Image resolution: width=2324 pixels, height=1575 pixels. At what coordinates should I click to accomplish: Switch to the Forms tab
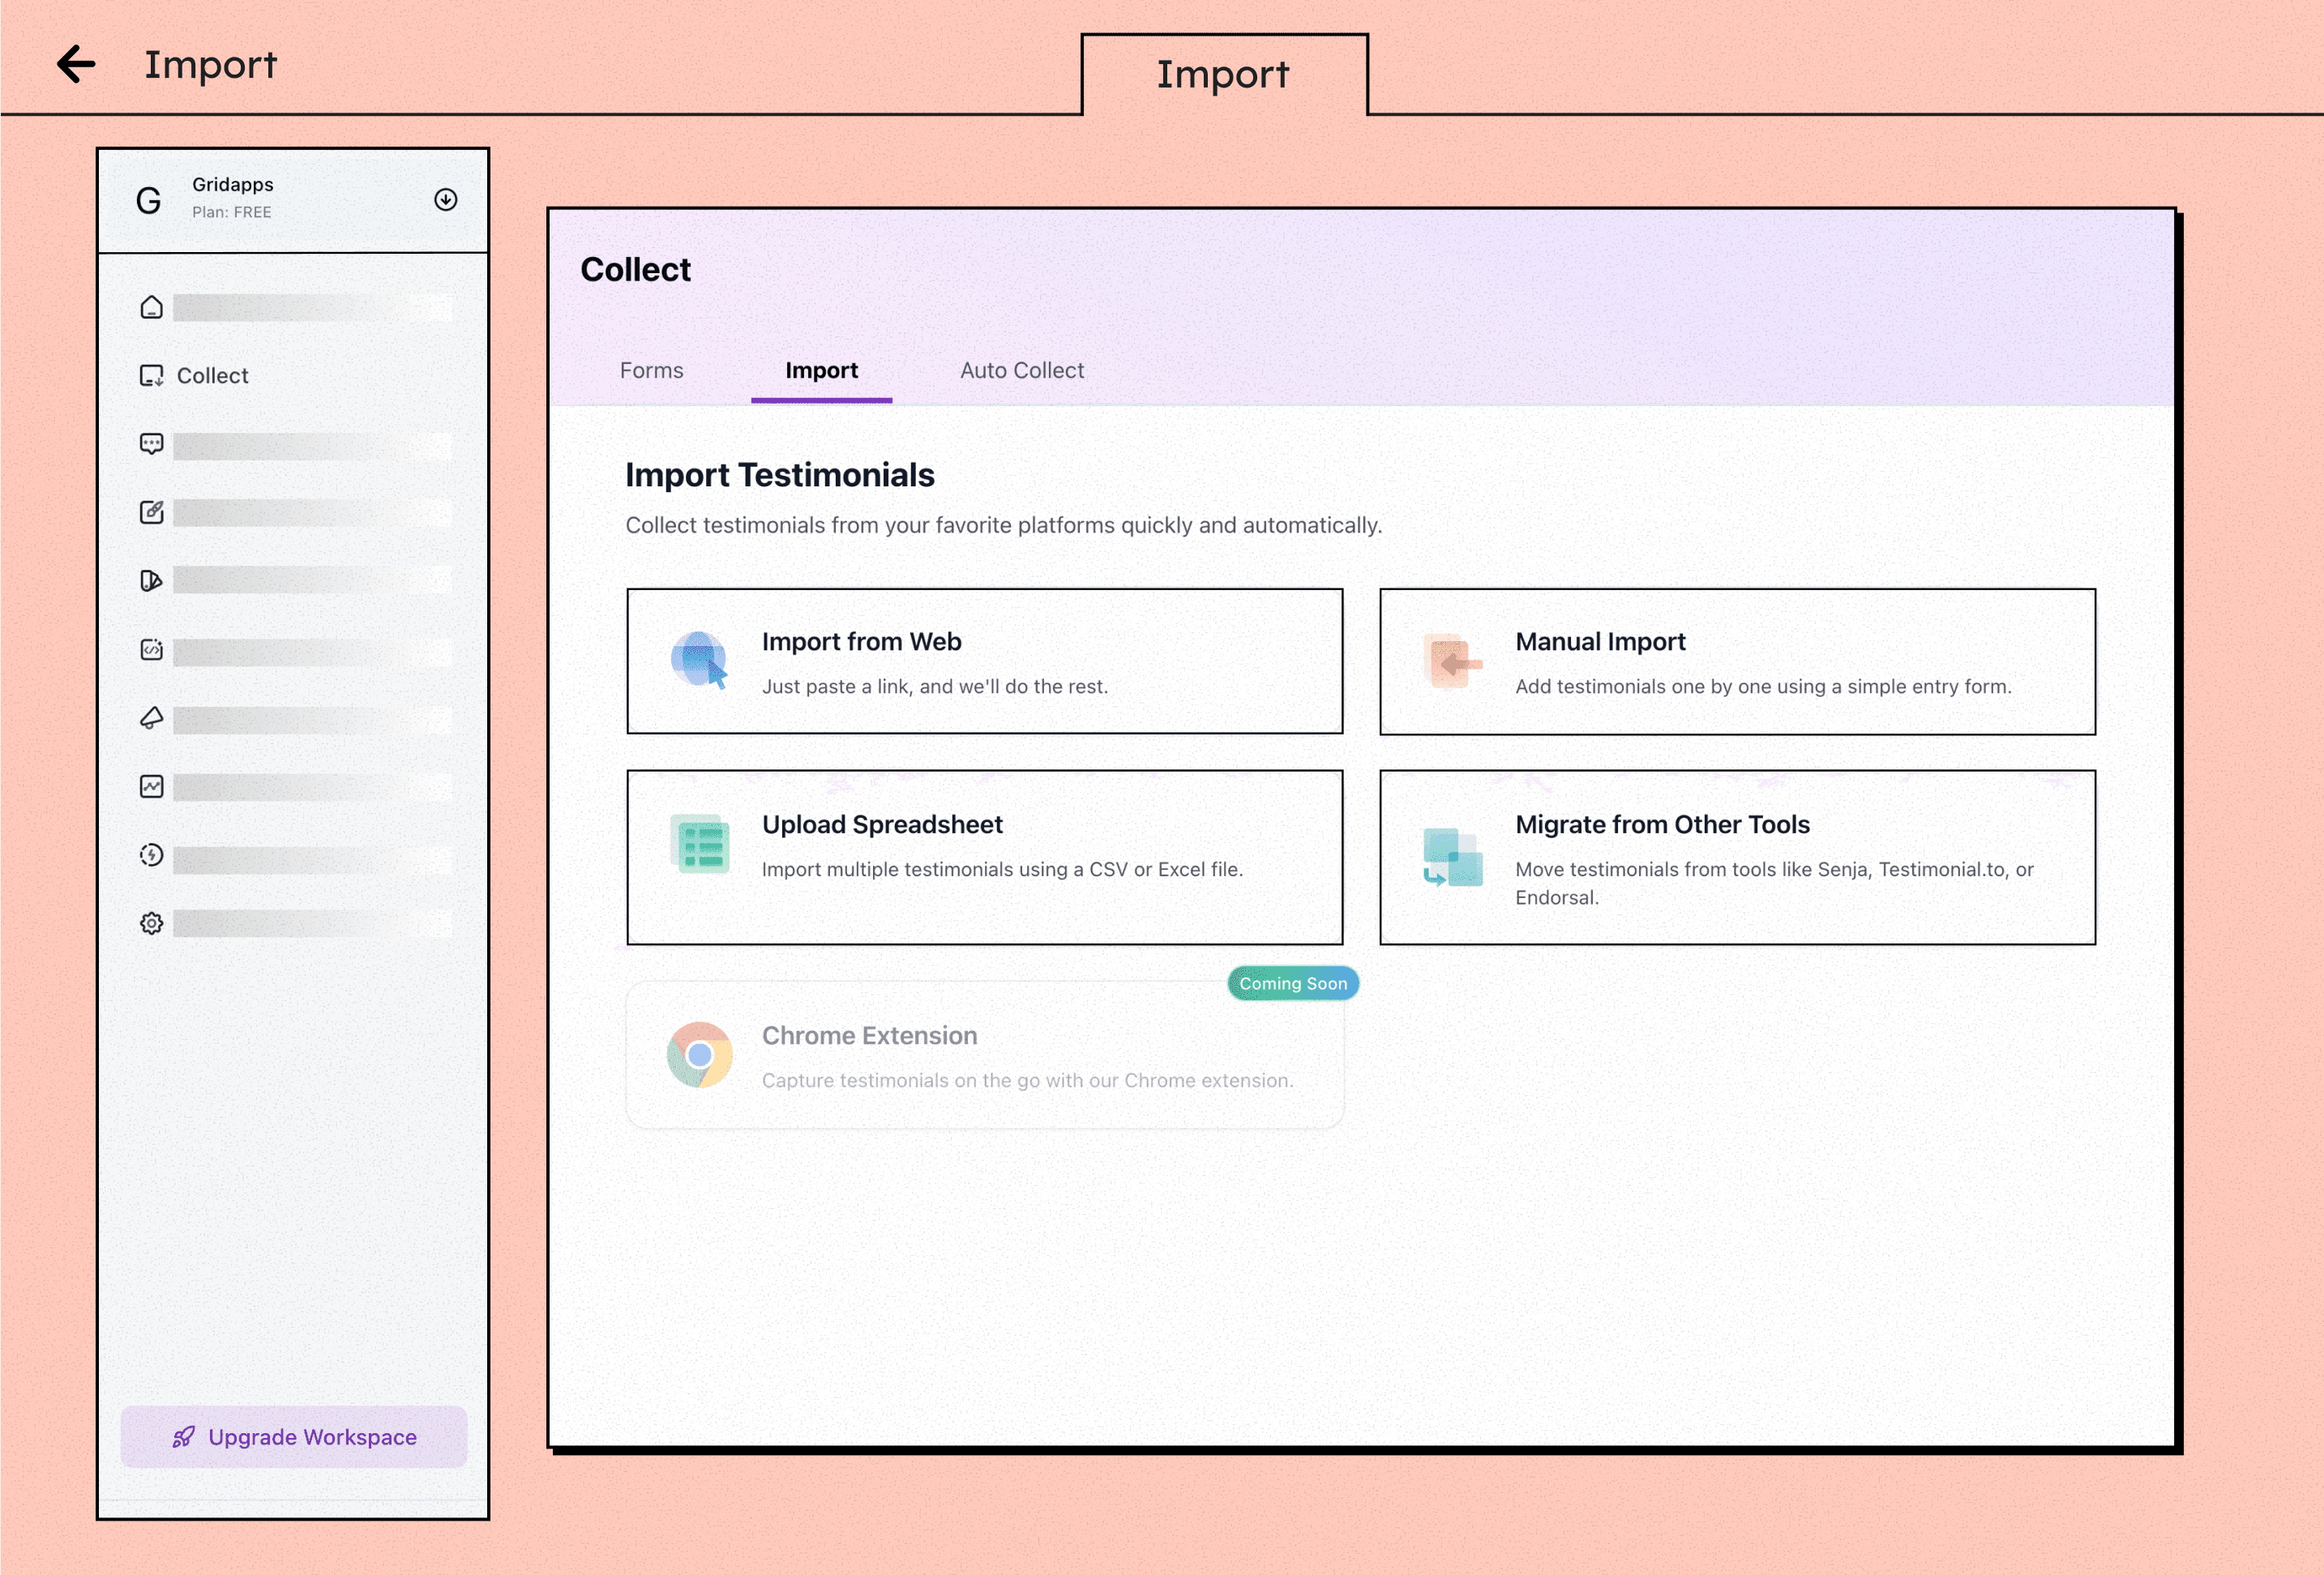coord(651,371)
